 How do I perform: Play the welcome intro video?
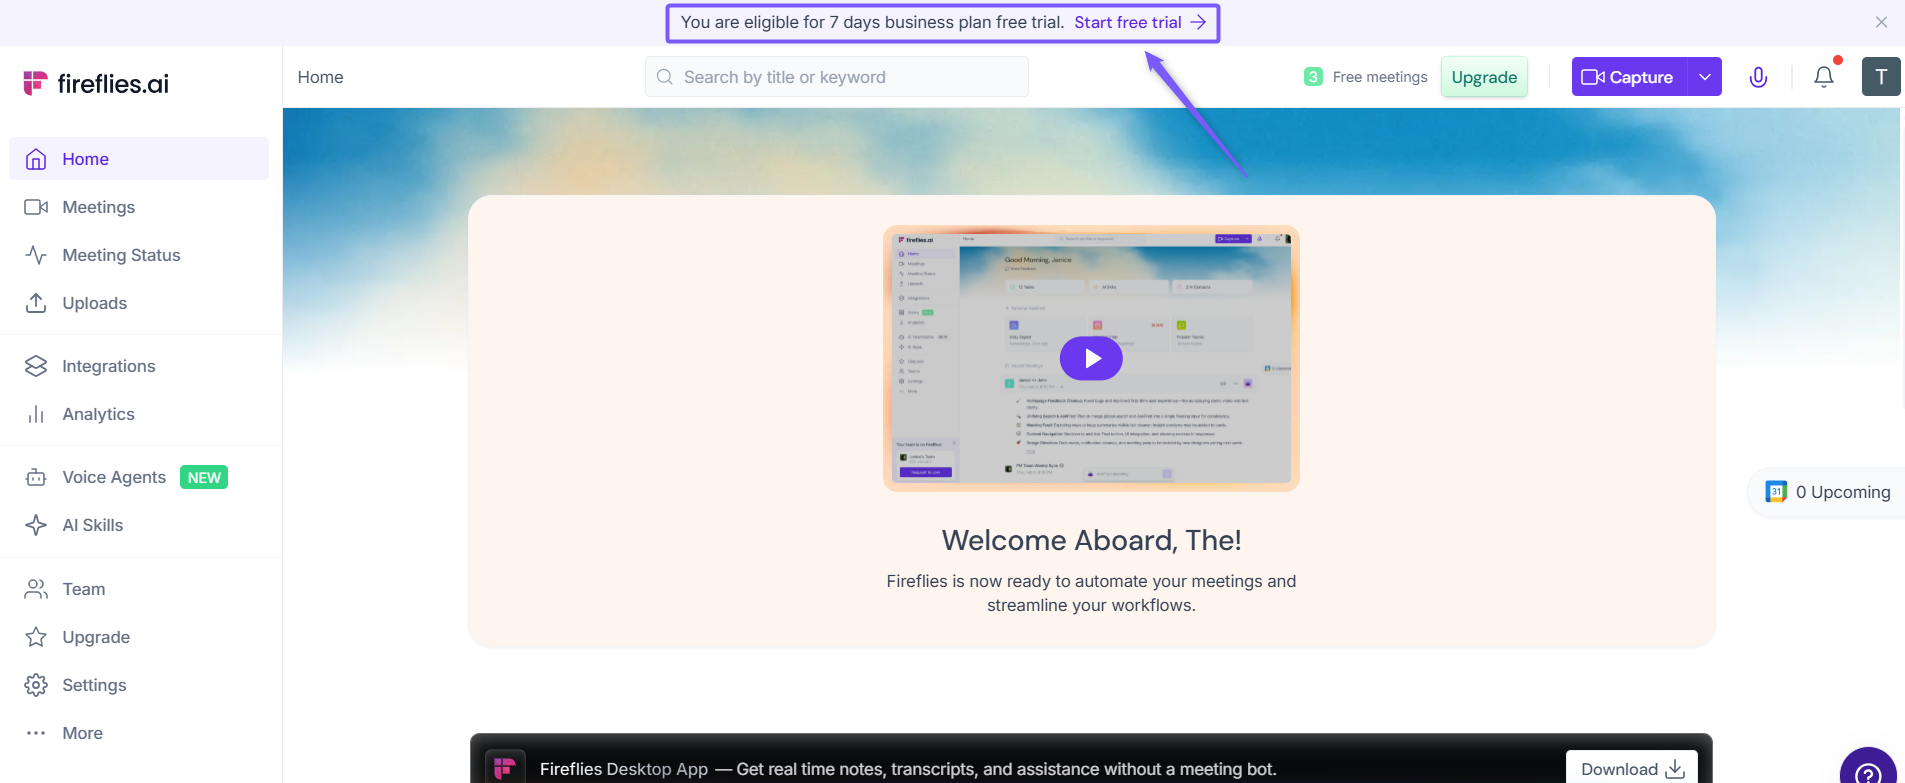[x=1091, y=358]
